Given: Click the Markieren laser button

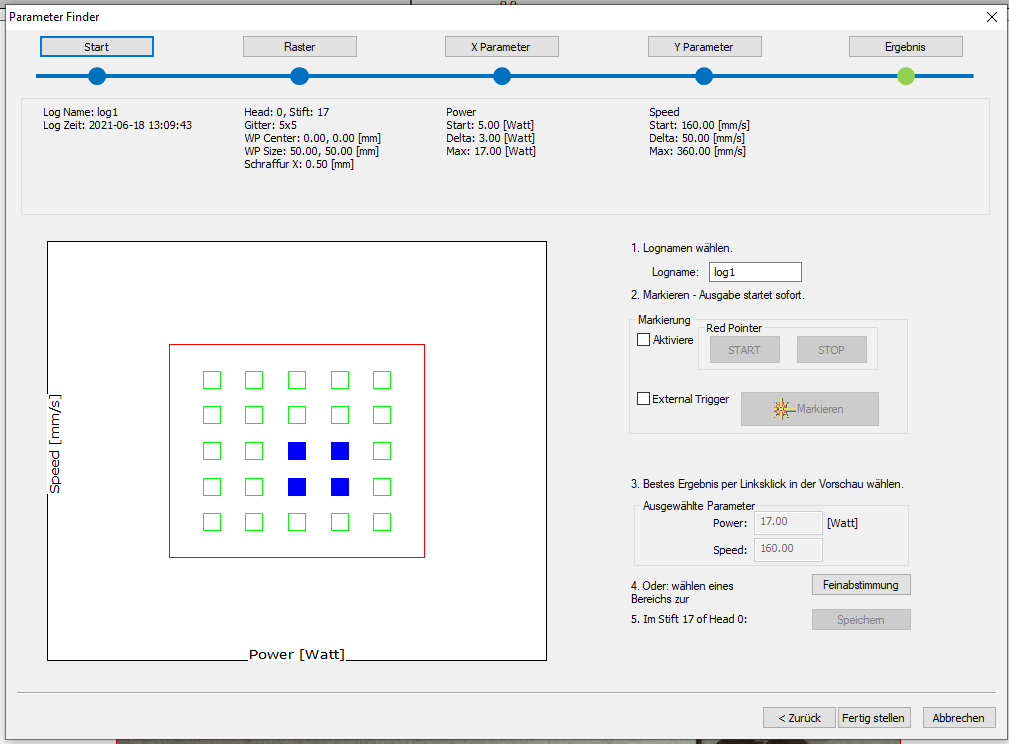Looking at the screenshot, I should pyautogui.click(x=810, y=409).
